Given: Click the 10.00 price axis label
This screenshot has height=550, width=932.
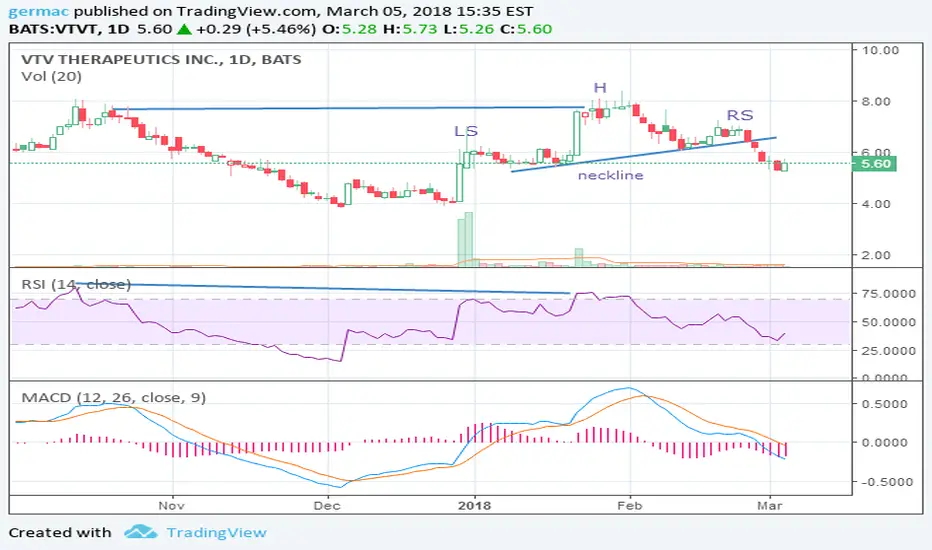Looking at the screenshot, I should [880, 51].
